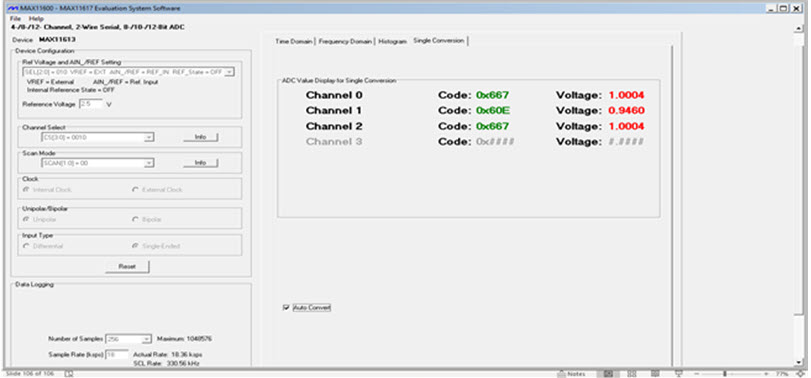Click the Reference Voltage input field

point(91,104)
